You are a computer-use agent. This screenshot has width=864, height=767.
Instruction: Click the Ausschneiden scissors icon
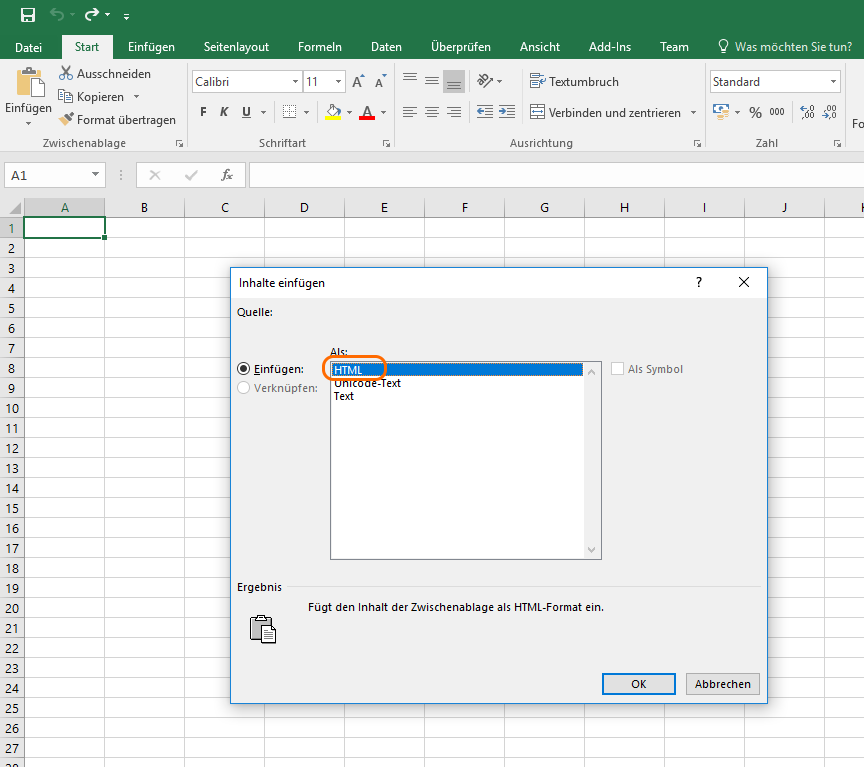pyautogui.click(x=66, y=73)
